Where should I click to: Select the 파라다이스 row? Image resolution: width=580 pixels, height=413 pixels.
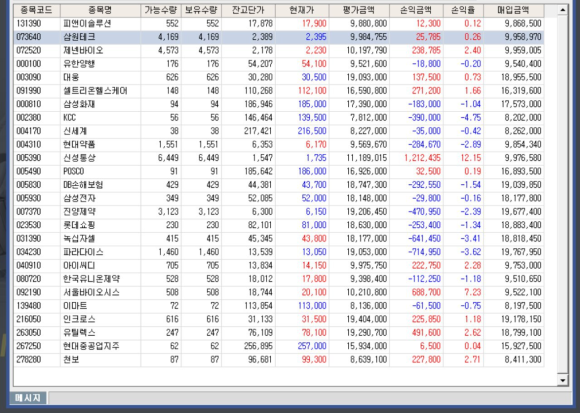pyautogui.click(x=279, y=252)
